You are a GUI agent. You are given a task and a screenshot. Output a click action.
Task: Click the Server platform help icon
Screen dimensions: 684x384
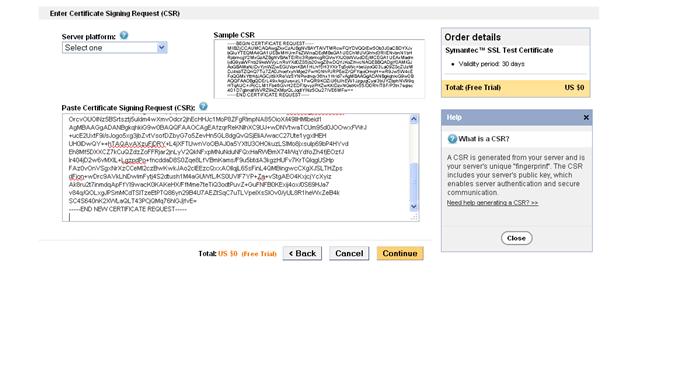coord(124,35)
